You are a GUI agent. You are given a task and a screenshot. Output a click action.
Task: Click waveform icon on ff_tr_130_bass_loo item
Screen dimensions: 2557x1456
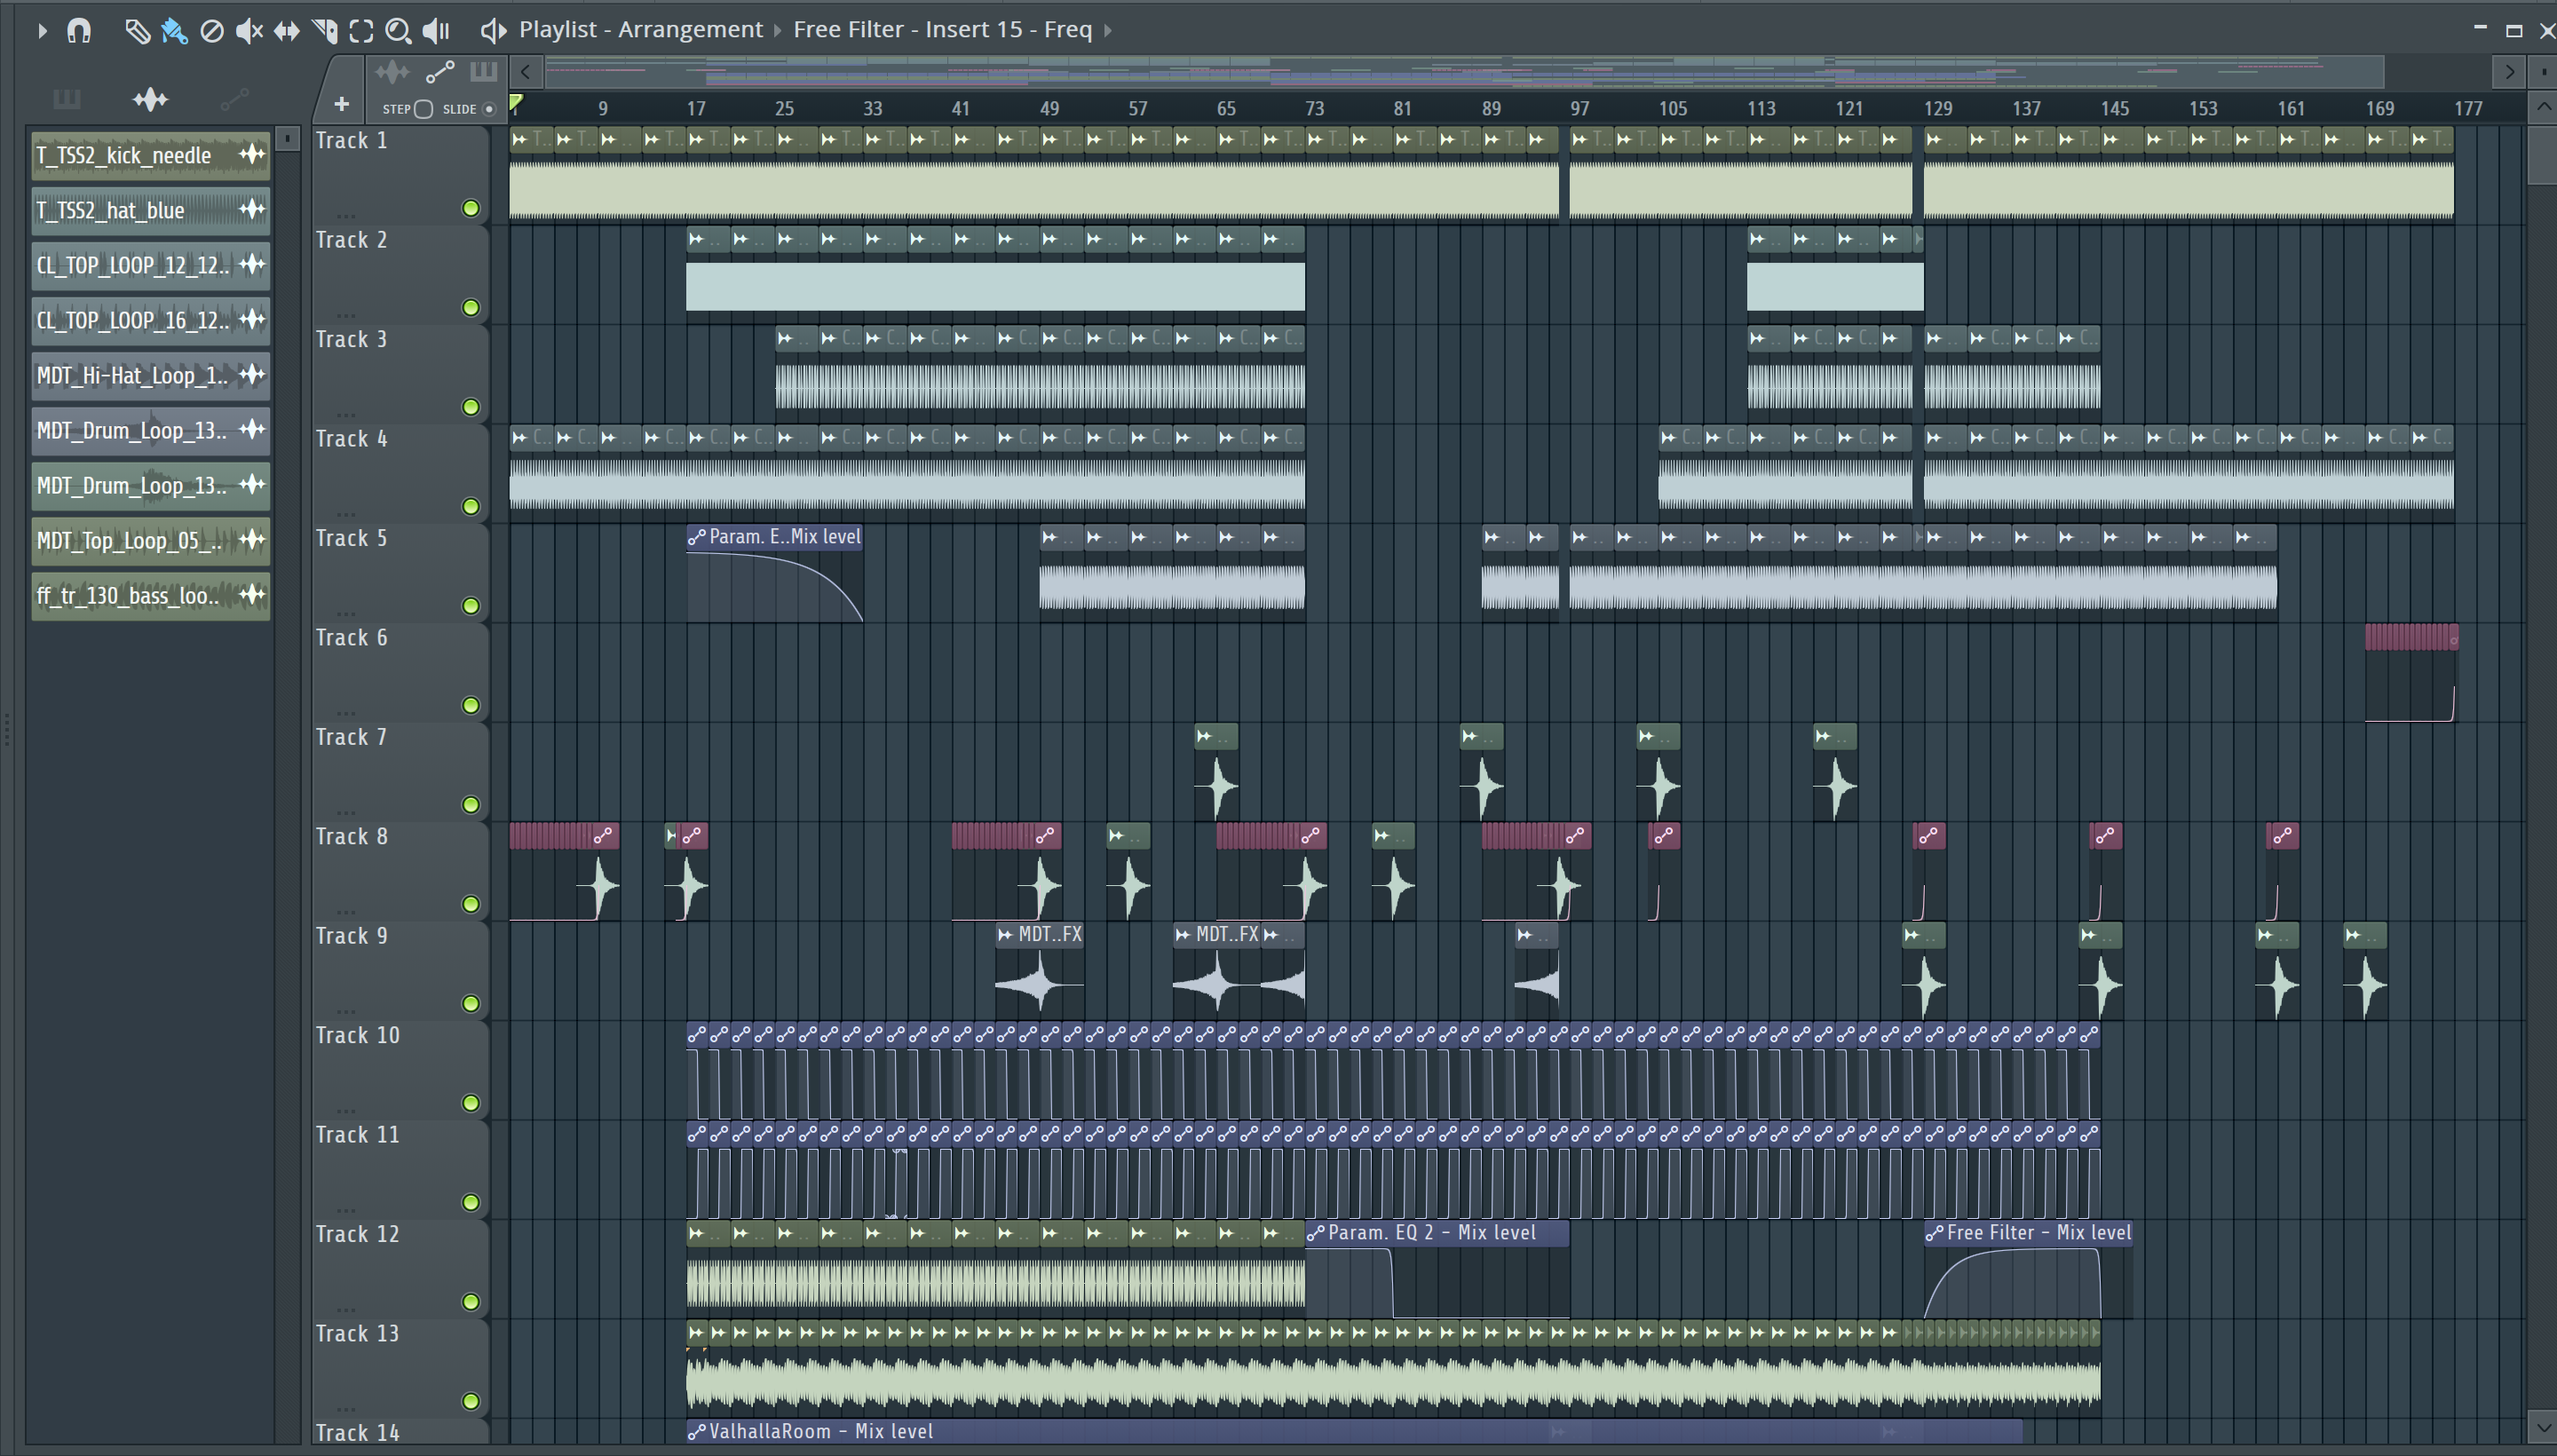click(252, 594)
